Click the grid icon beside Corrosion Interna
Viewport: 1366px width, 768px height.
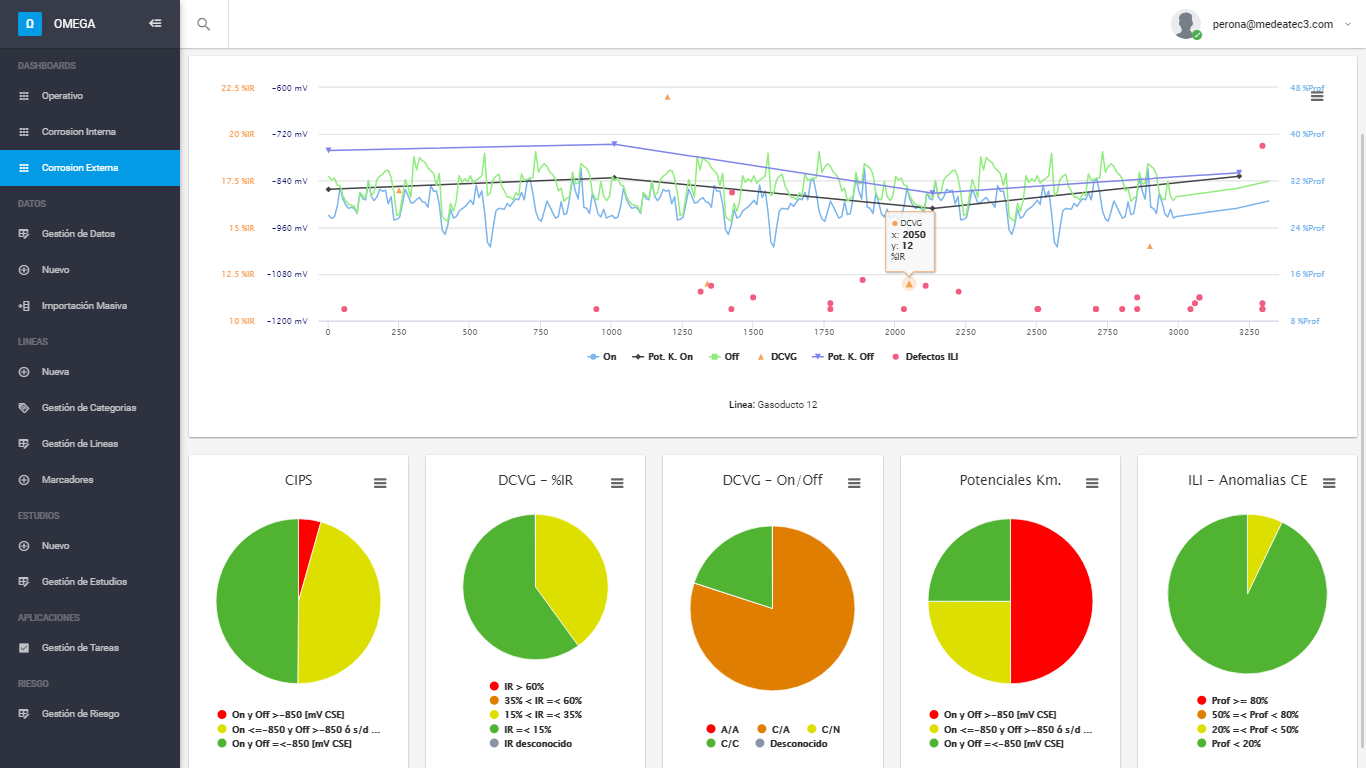24,132
